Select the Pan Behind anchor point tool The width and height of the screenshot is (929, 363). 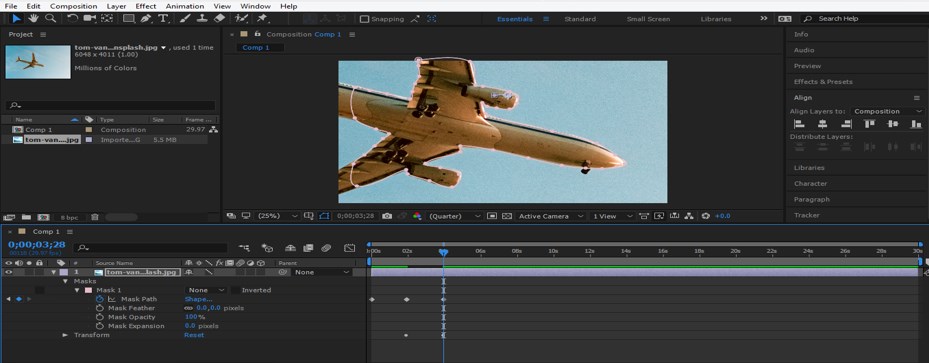pos(107,18)
